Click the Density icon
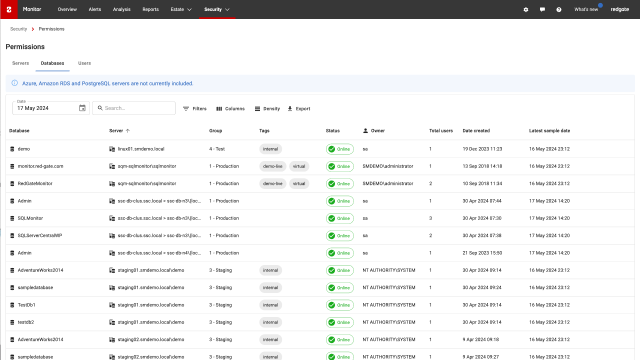This screenshot has width=640, height=360. 257,109
